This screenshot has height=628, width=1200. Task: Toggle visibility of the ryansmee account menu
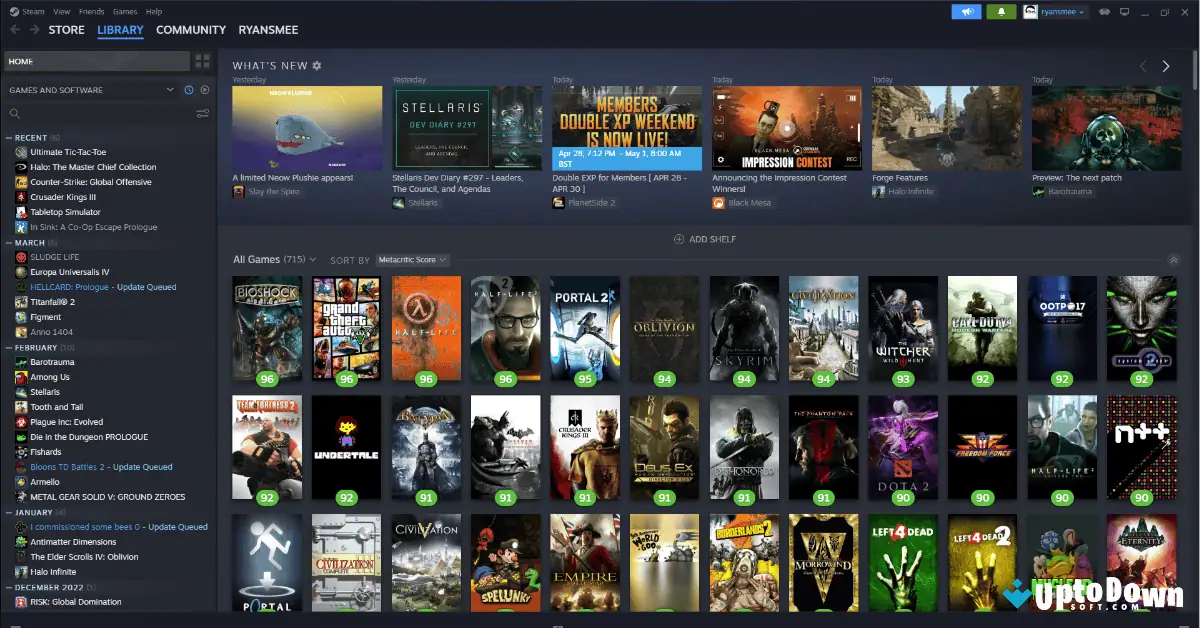(x=1055, y=12)
